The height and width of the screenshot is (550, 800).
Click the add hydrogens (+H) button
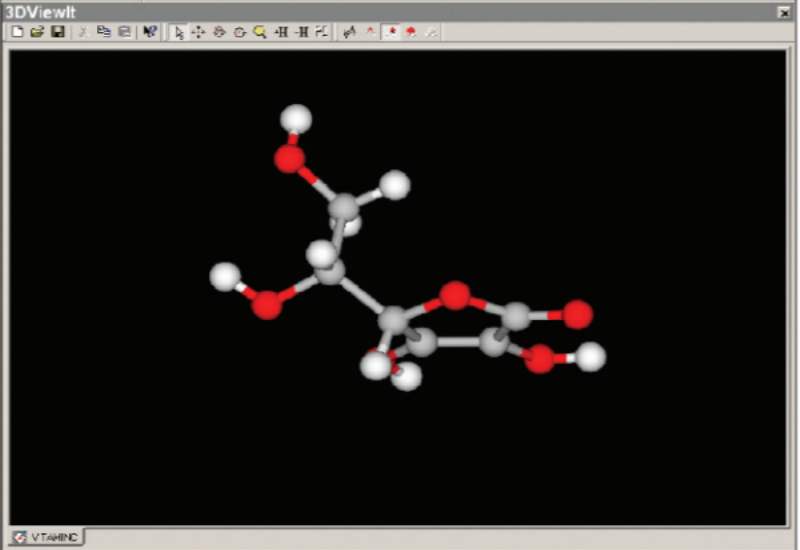tap(282, 32)
